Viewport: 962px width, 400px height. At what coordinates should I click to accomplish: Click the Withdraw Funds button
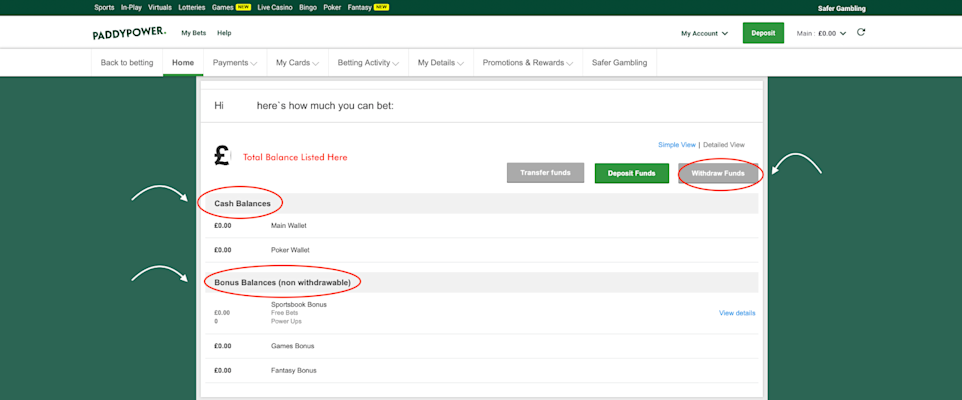click(718, 174)
